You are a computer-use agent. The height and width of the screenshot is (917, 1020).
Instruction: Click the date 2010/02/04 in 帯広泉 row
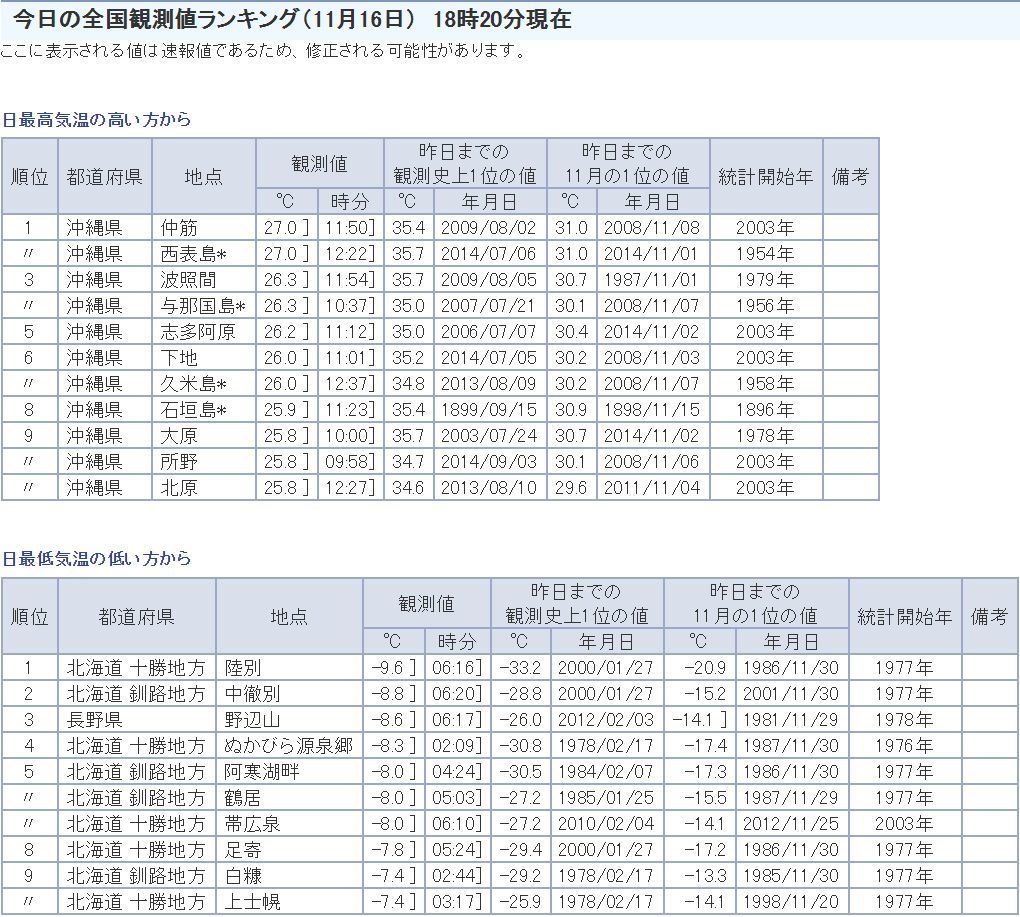[606, 824]
